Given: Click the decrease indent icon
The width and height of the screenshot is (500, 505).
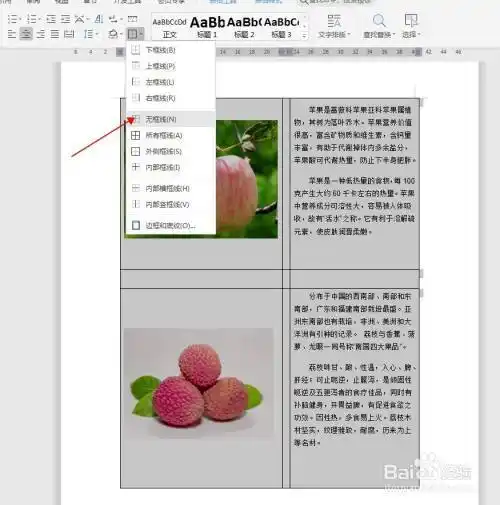Looking at the screenshot, I should [x=51, y=19].
